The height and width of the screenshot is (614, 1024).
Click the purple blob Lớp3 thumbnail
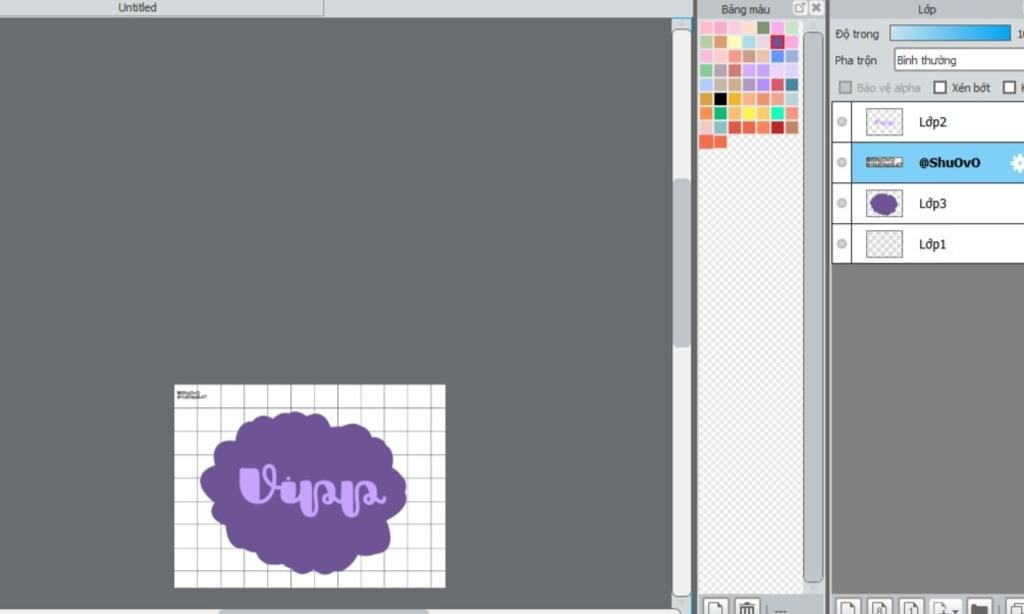click(x=884, y=203)
